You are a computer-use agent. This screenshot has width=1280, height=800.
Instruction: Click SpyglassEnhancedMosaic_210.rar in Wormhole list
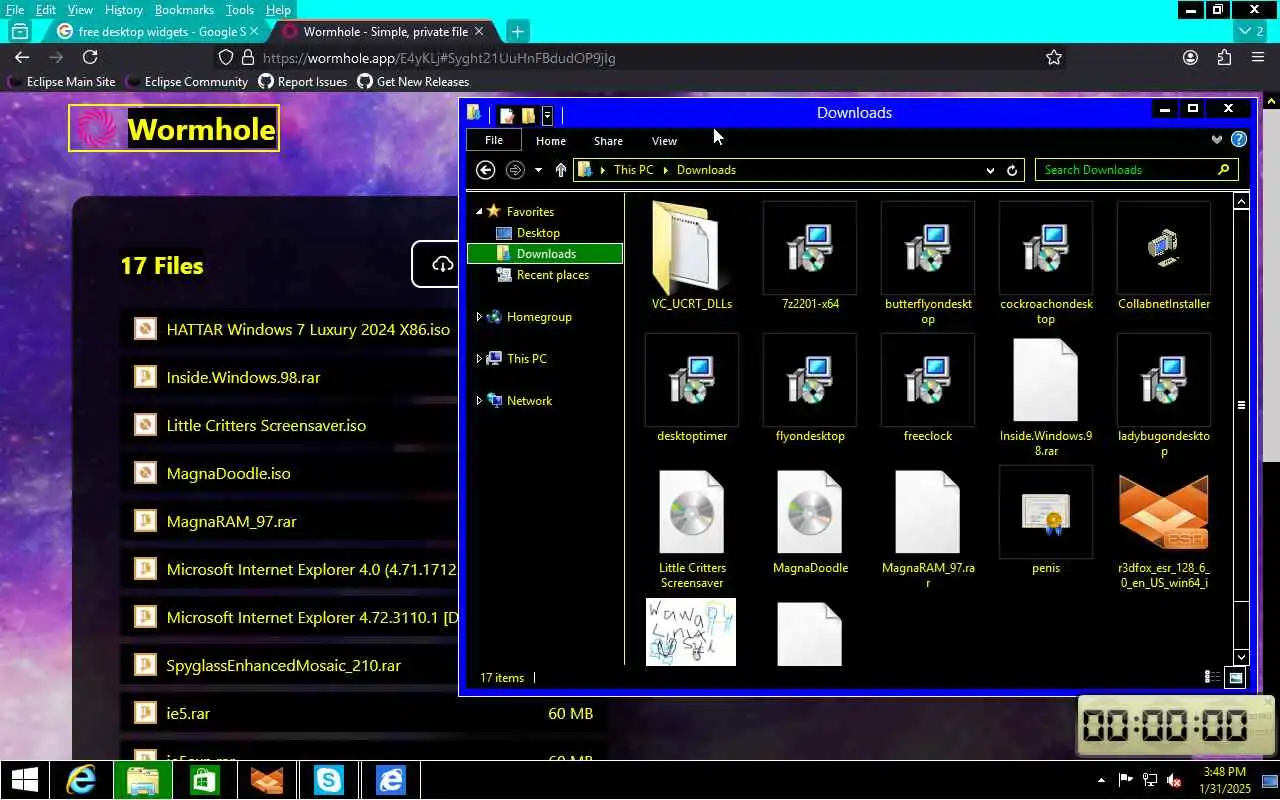tap(283, 665)
